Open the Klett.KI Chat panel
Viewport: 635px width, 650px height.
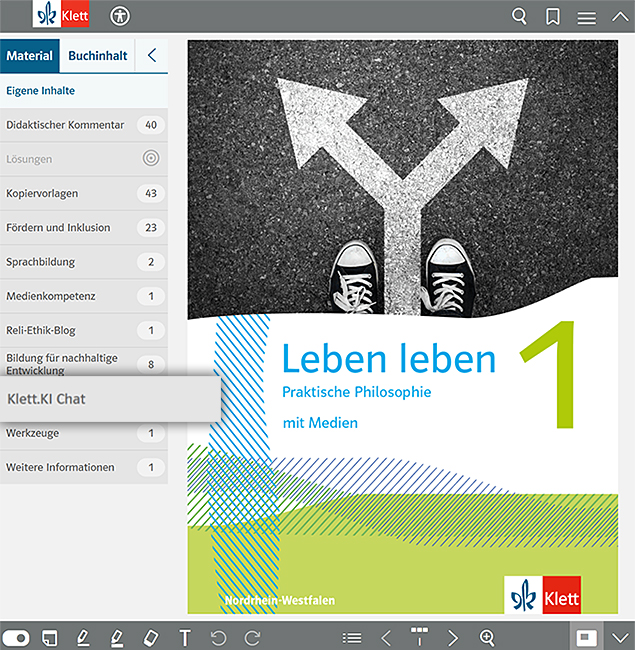(110, 399)
